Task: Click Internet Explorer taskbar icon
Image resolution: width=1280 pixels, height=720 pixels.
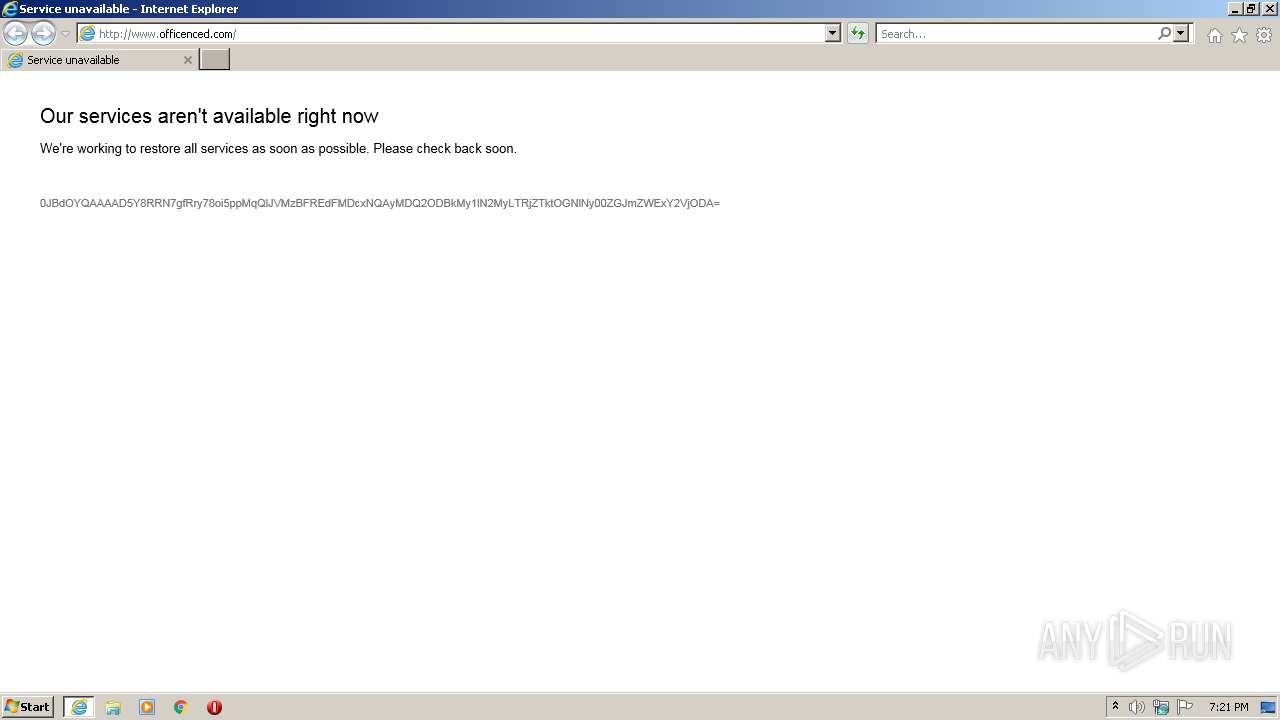Action: pyautogui.click(x=79, y=707)
